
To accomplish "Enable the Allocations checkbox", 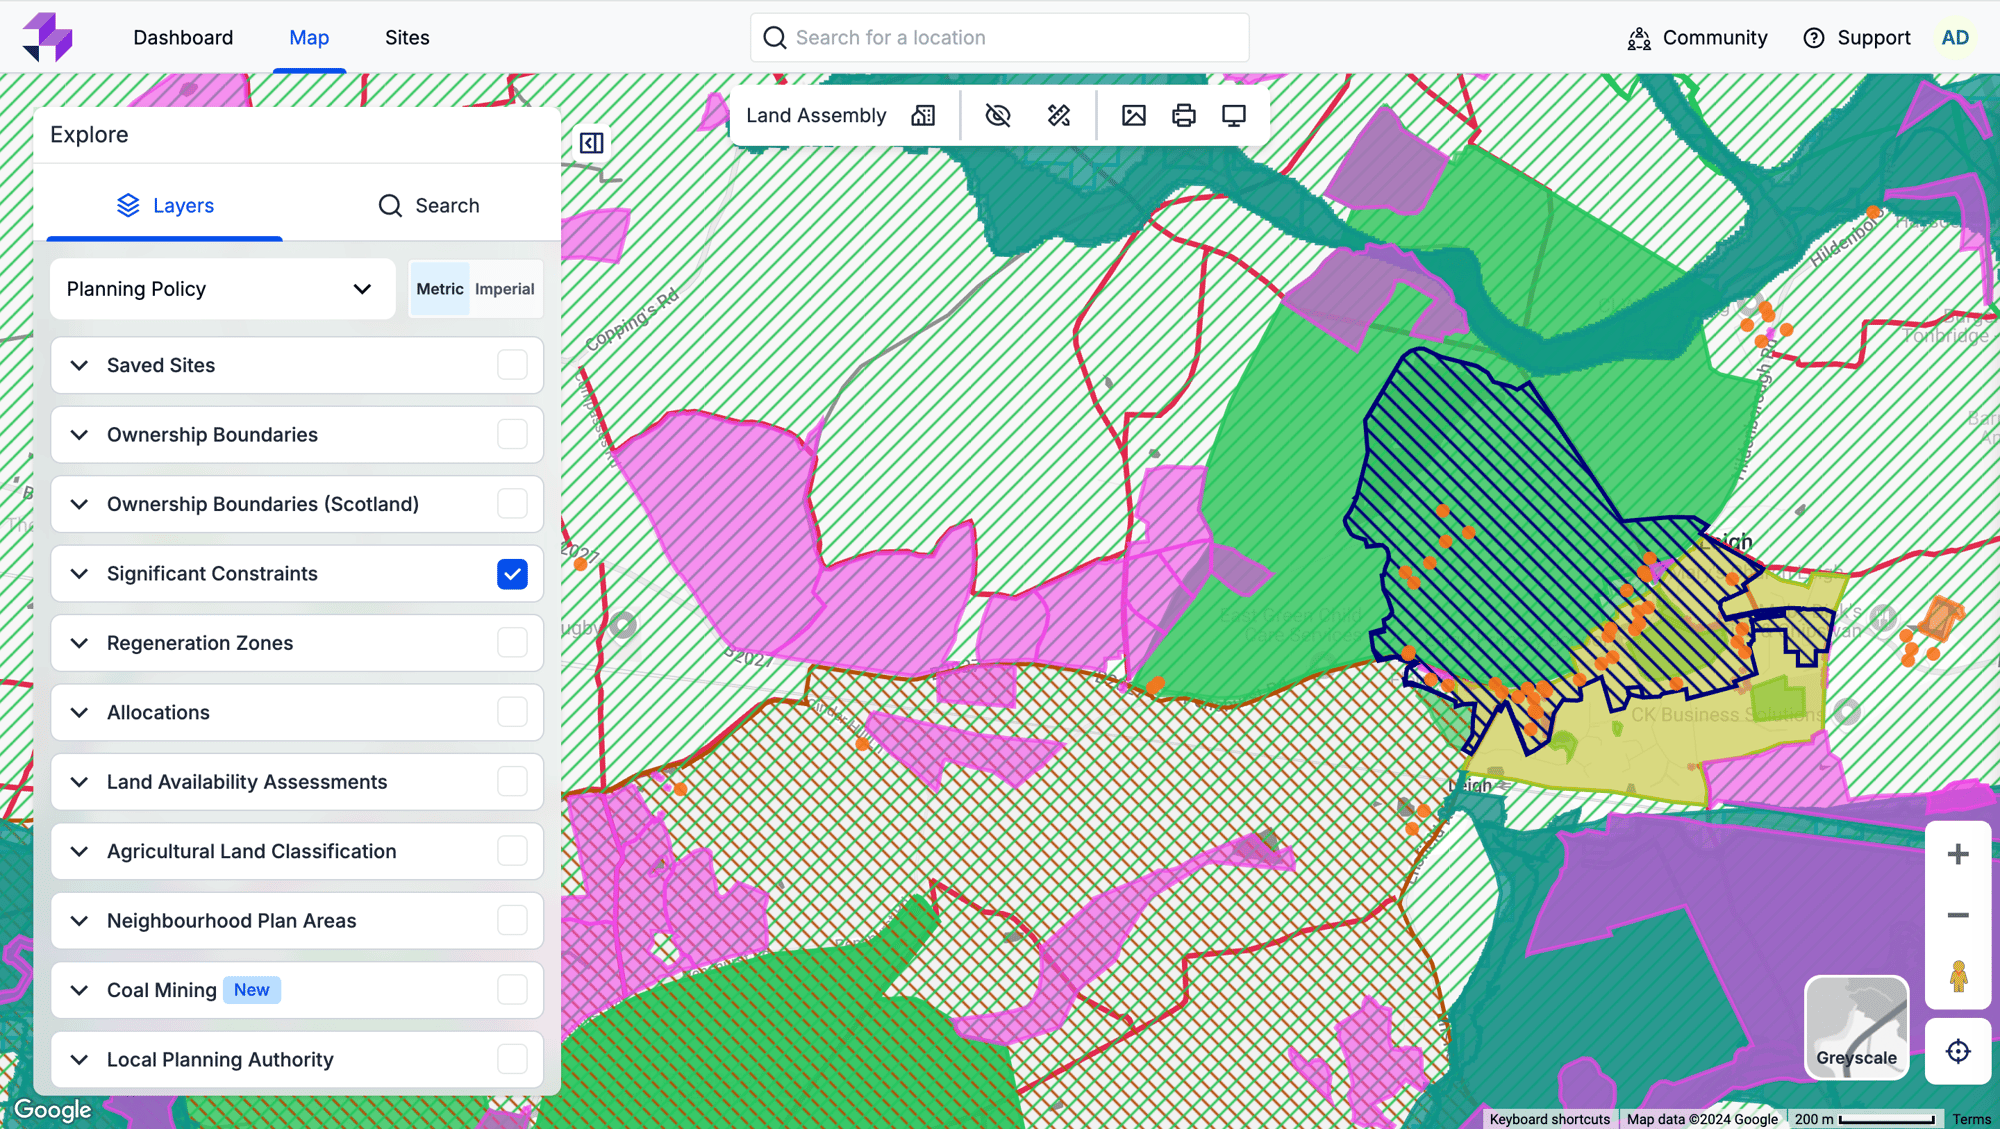I will pos(512,712).
